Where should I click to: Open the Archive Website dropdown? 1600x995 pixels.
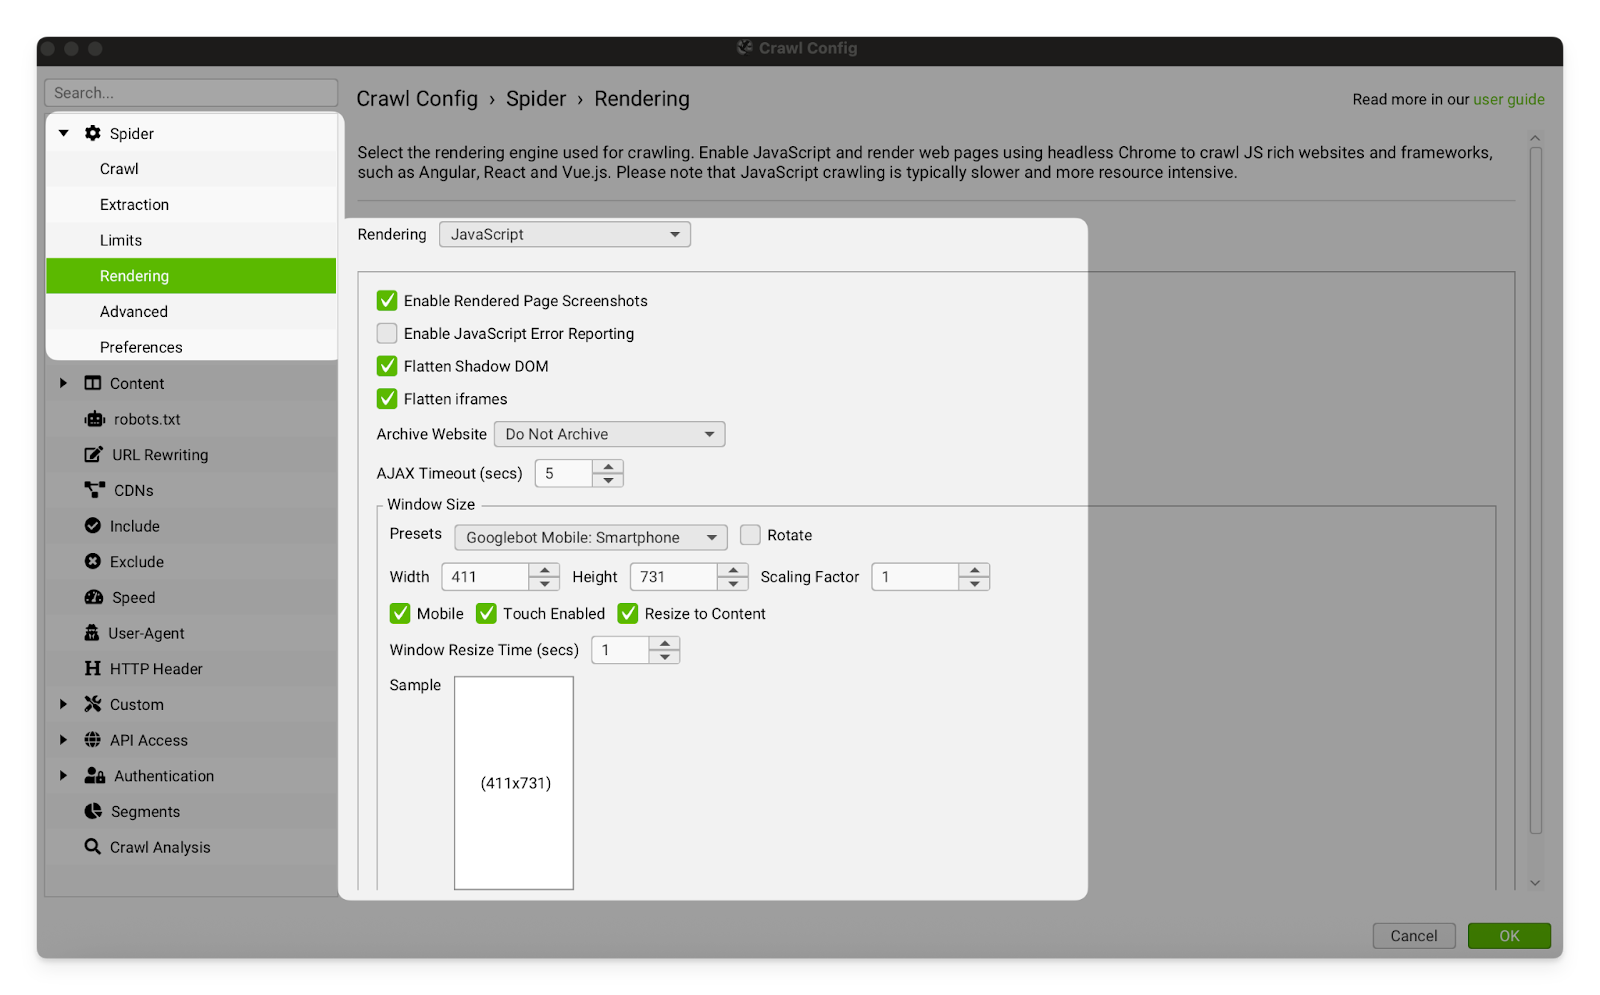(609, 434)
